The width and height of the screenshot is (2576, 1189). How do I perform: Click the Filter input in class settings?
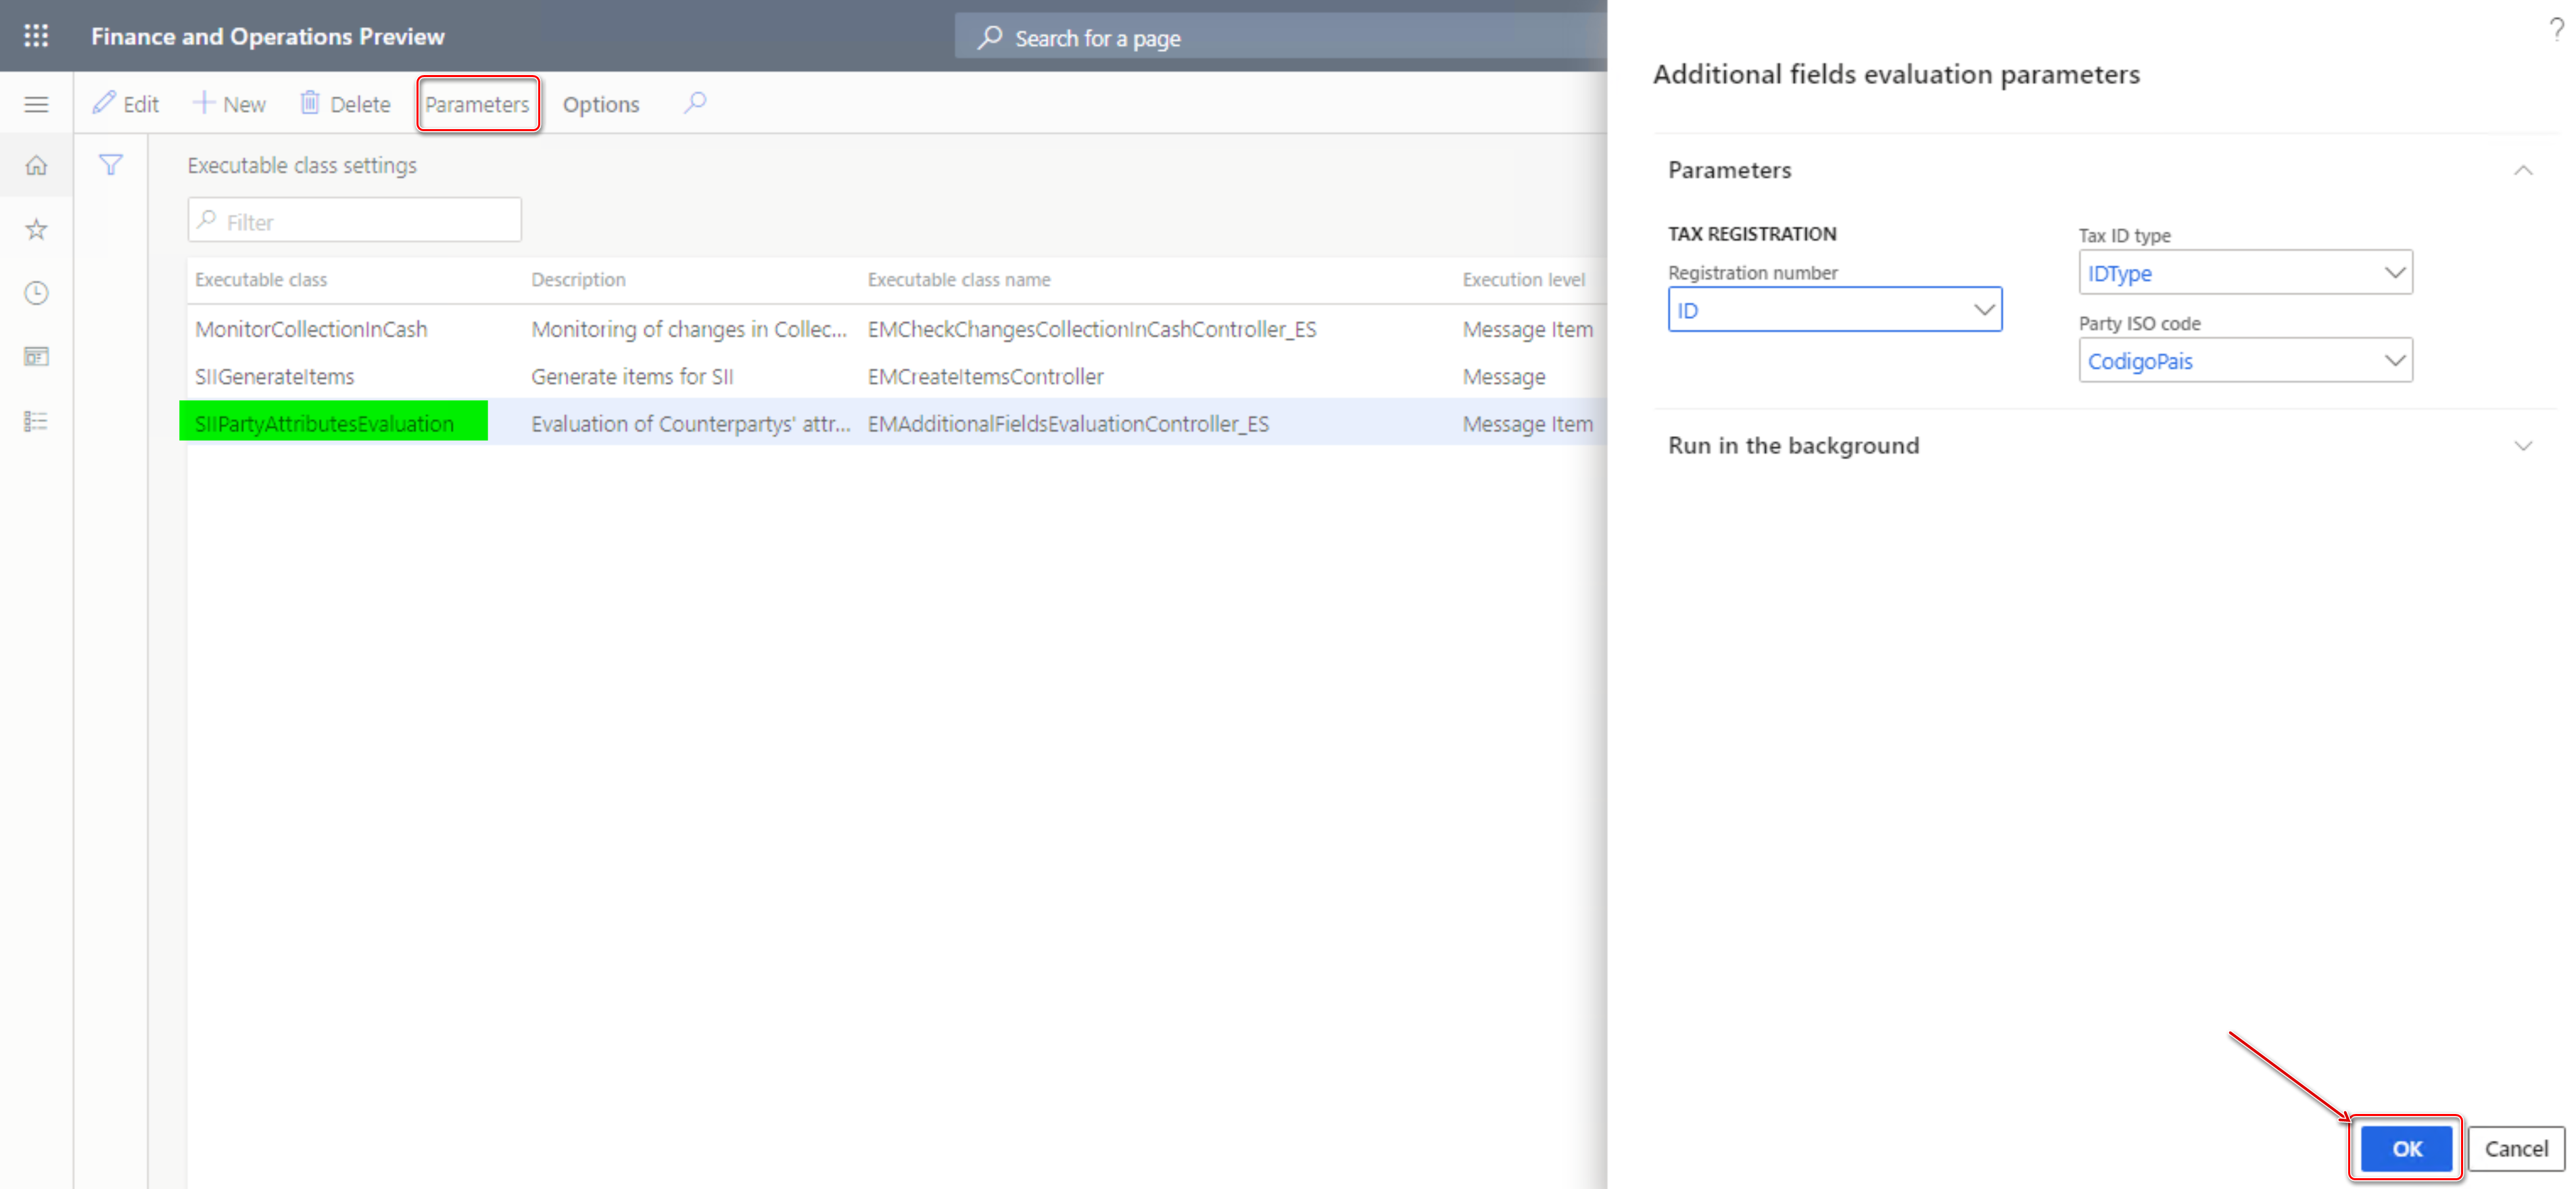tap(355, 222)
